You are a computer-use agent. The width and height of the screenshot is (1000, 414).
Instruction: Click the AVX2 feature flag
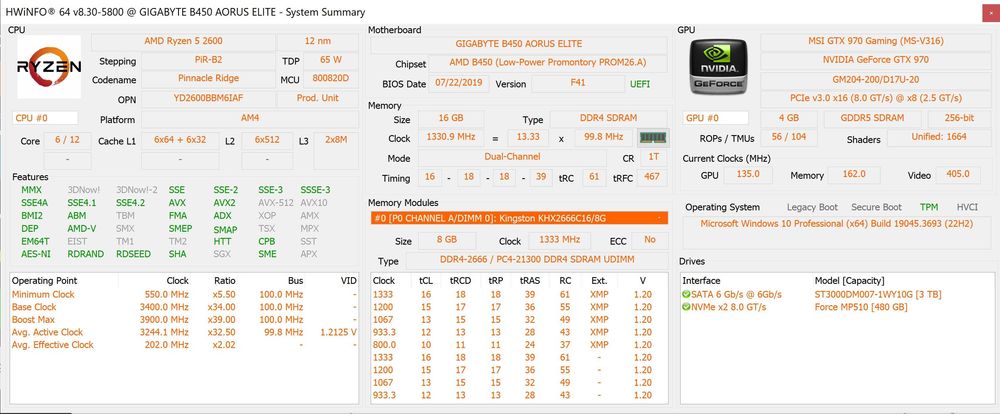click(224, 203)
